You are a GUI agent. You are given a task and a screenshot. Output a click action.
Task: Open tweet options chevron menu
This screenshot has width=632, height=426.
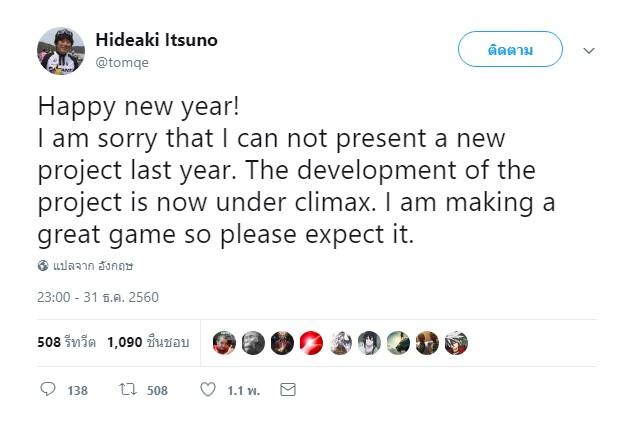click(589, 50)
